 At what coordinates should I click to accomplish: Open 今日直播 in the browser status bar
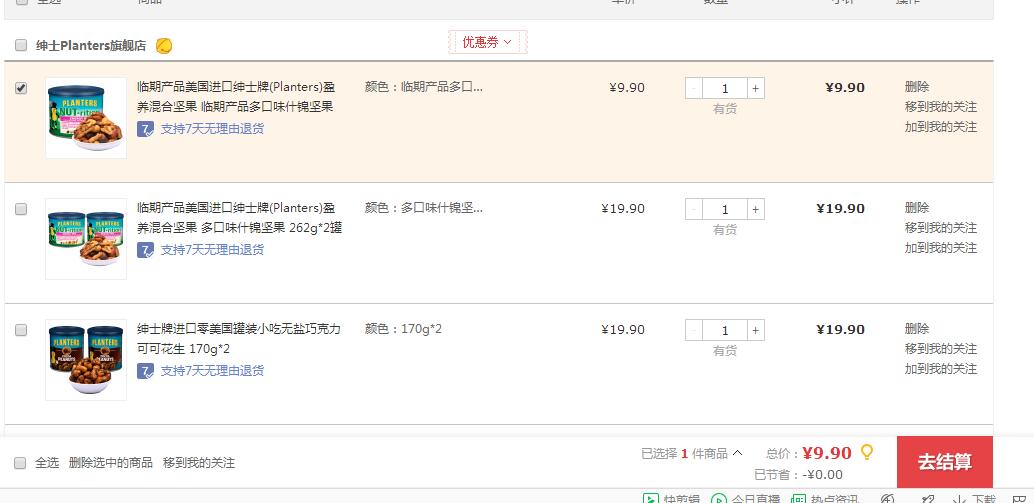(x=746, y=498)
